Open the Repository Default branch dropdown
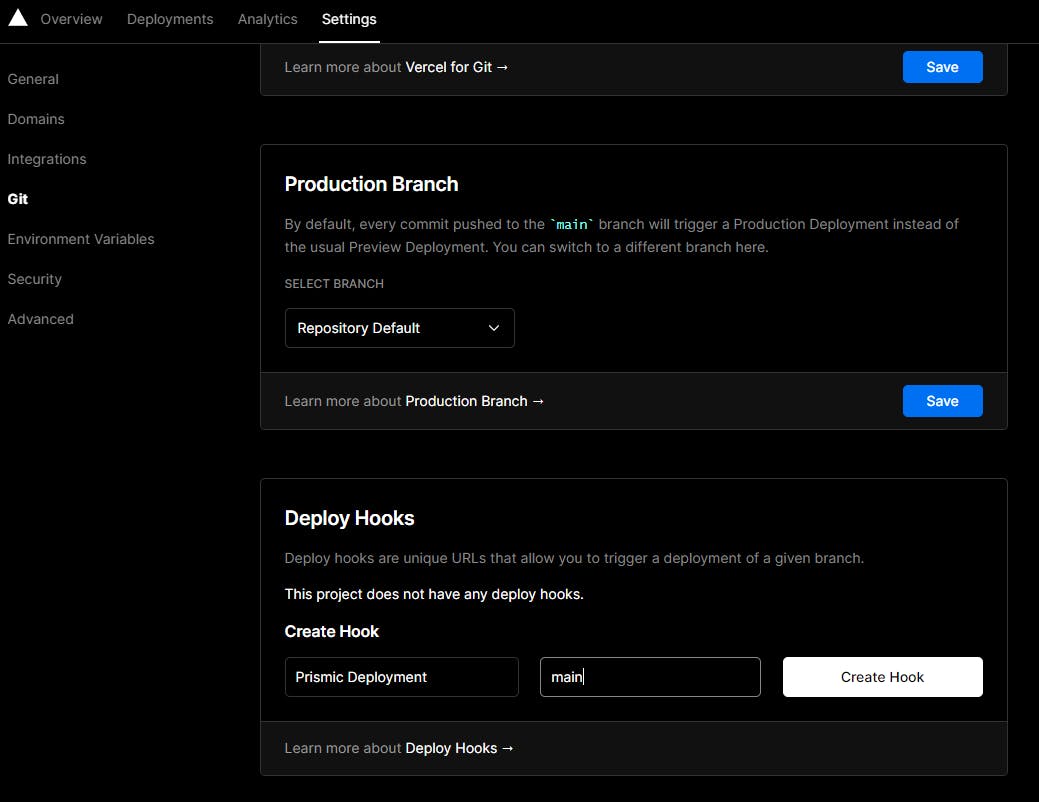This screenshot has width=1039, height=802. click(x=400, y=328)
